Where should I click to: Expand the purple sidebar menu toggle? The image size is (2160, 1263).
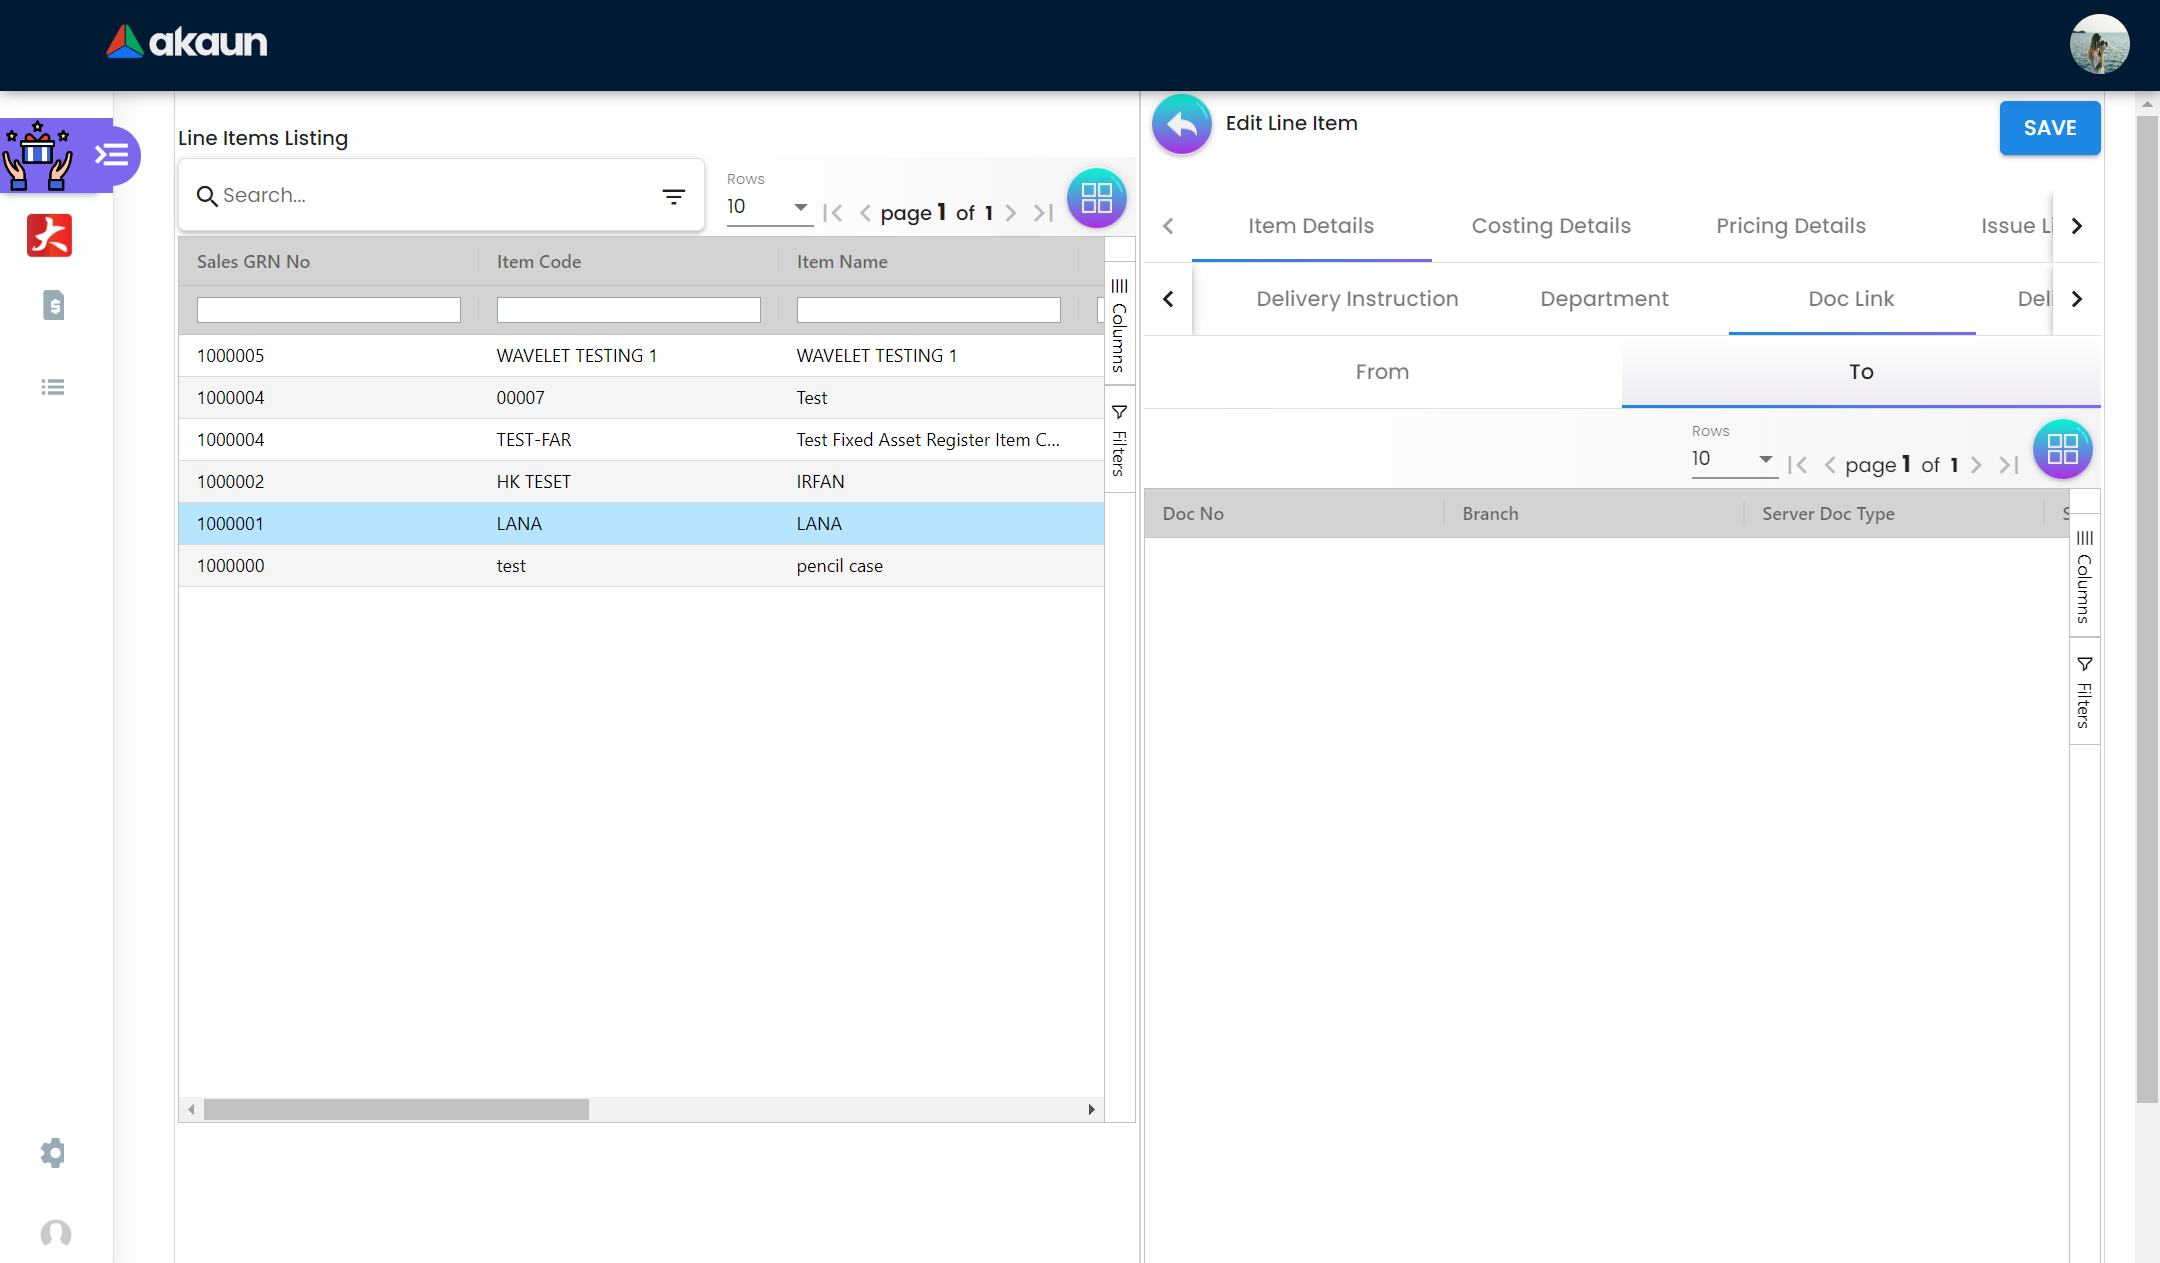(x=112, y=155)
